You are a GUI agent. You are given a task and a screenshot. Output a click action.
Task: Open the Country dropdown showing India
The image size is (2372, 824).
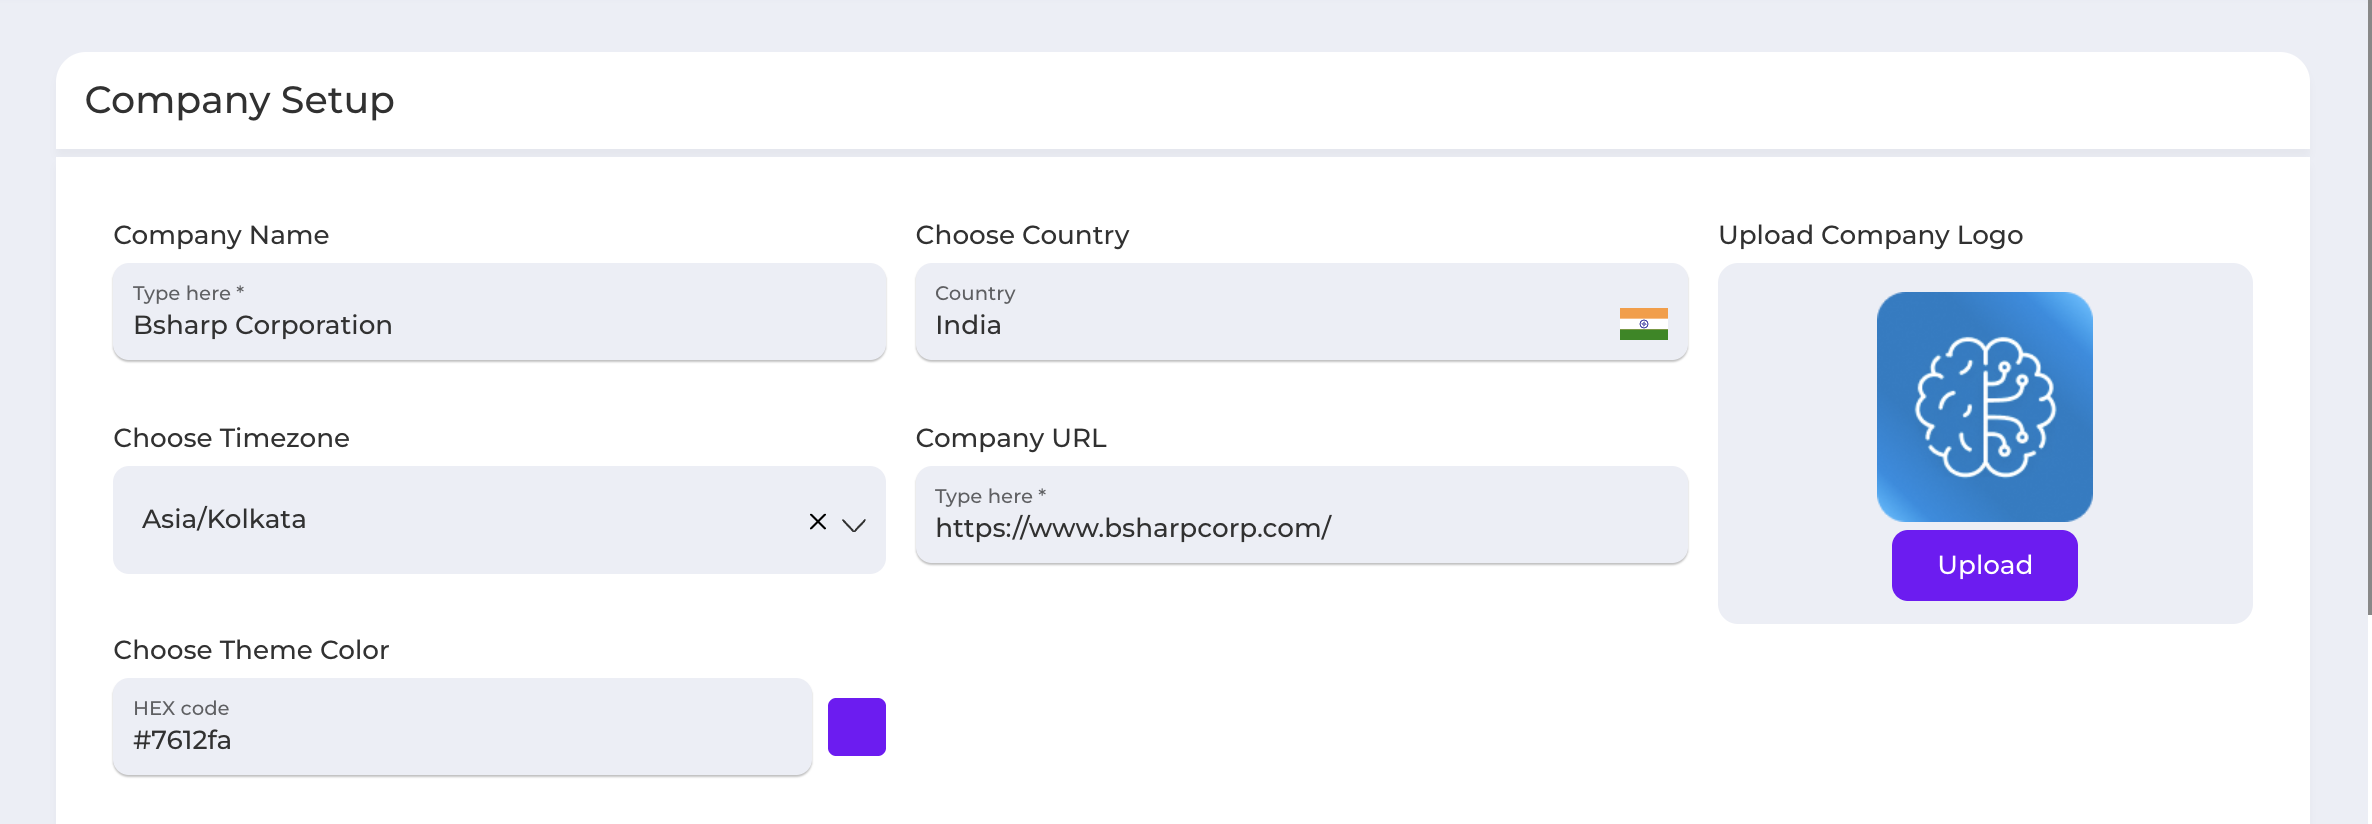(x=1301, y=312)
